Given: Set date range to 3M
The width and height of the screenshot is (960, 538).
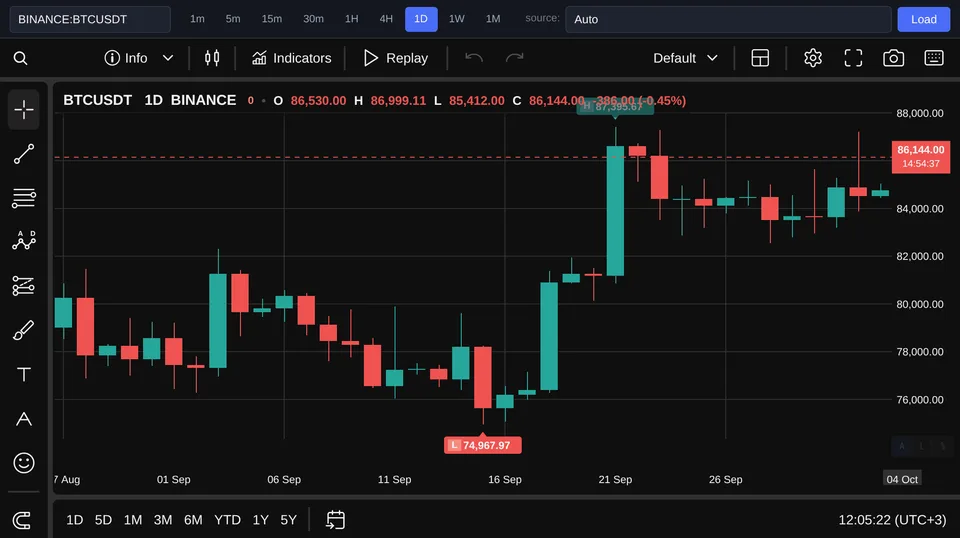Looking at the screenshot, I should [x=163, y=520].
